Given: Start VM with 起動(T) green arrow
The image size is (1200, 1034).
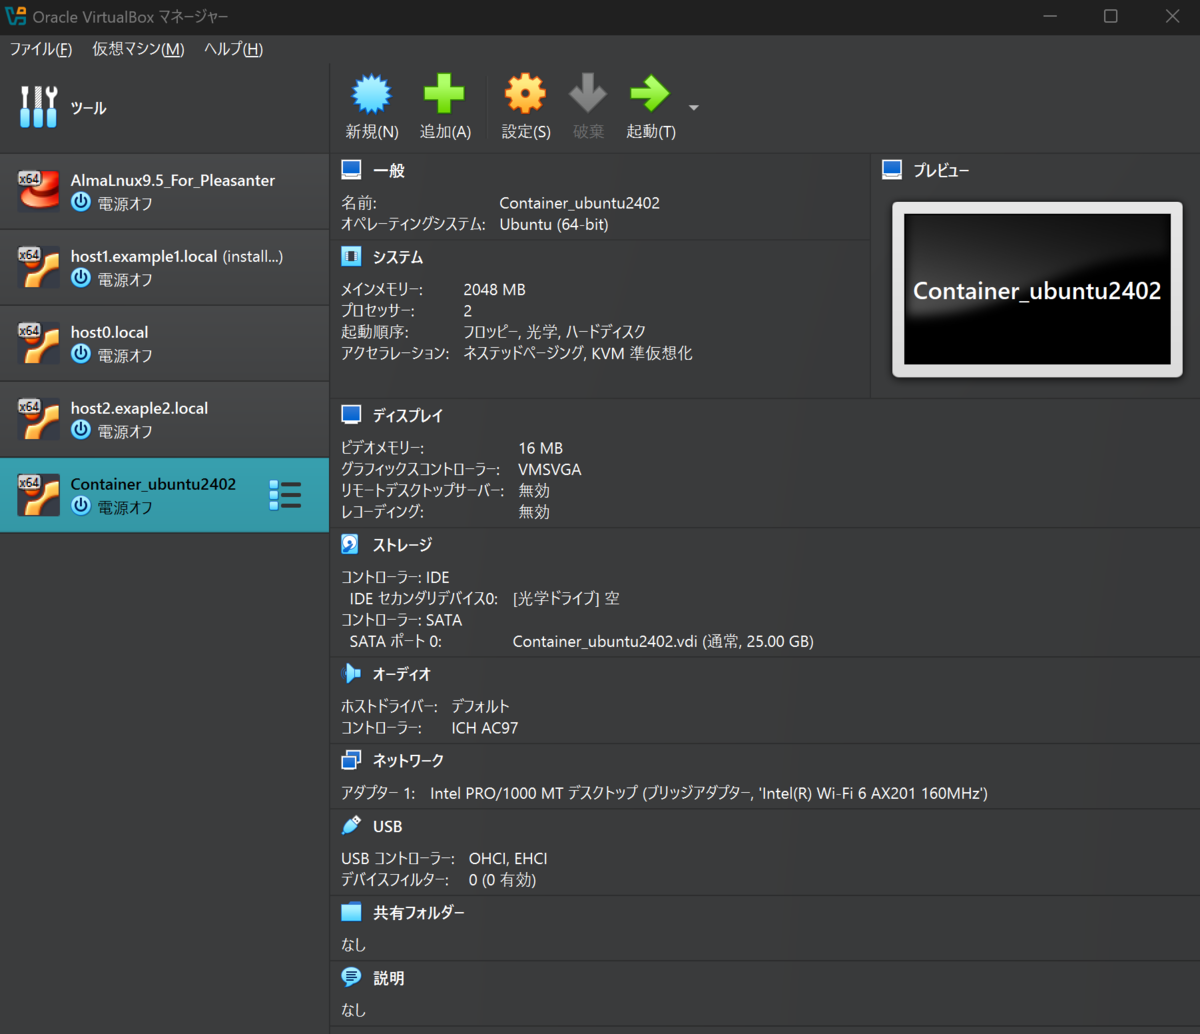Looking at the screenshot, I should coord(650,94).
